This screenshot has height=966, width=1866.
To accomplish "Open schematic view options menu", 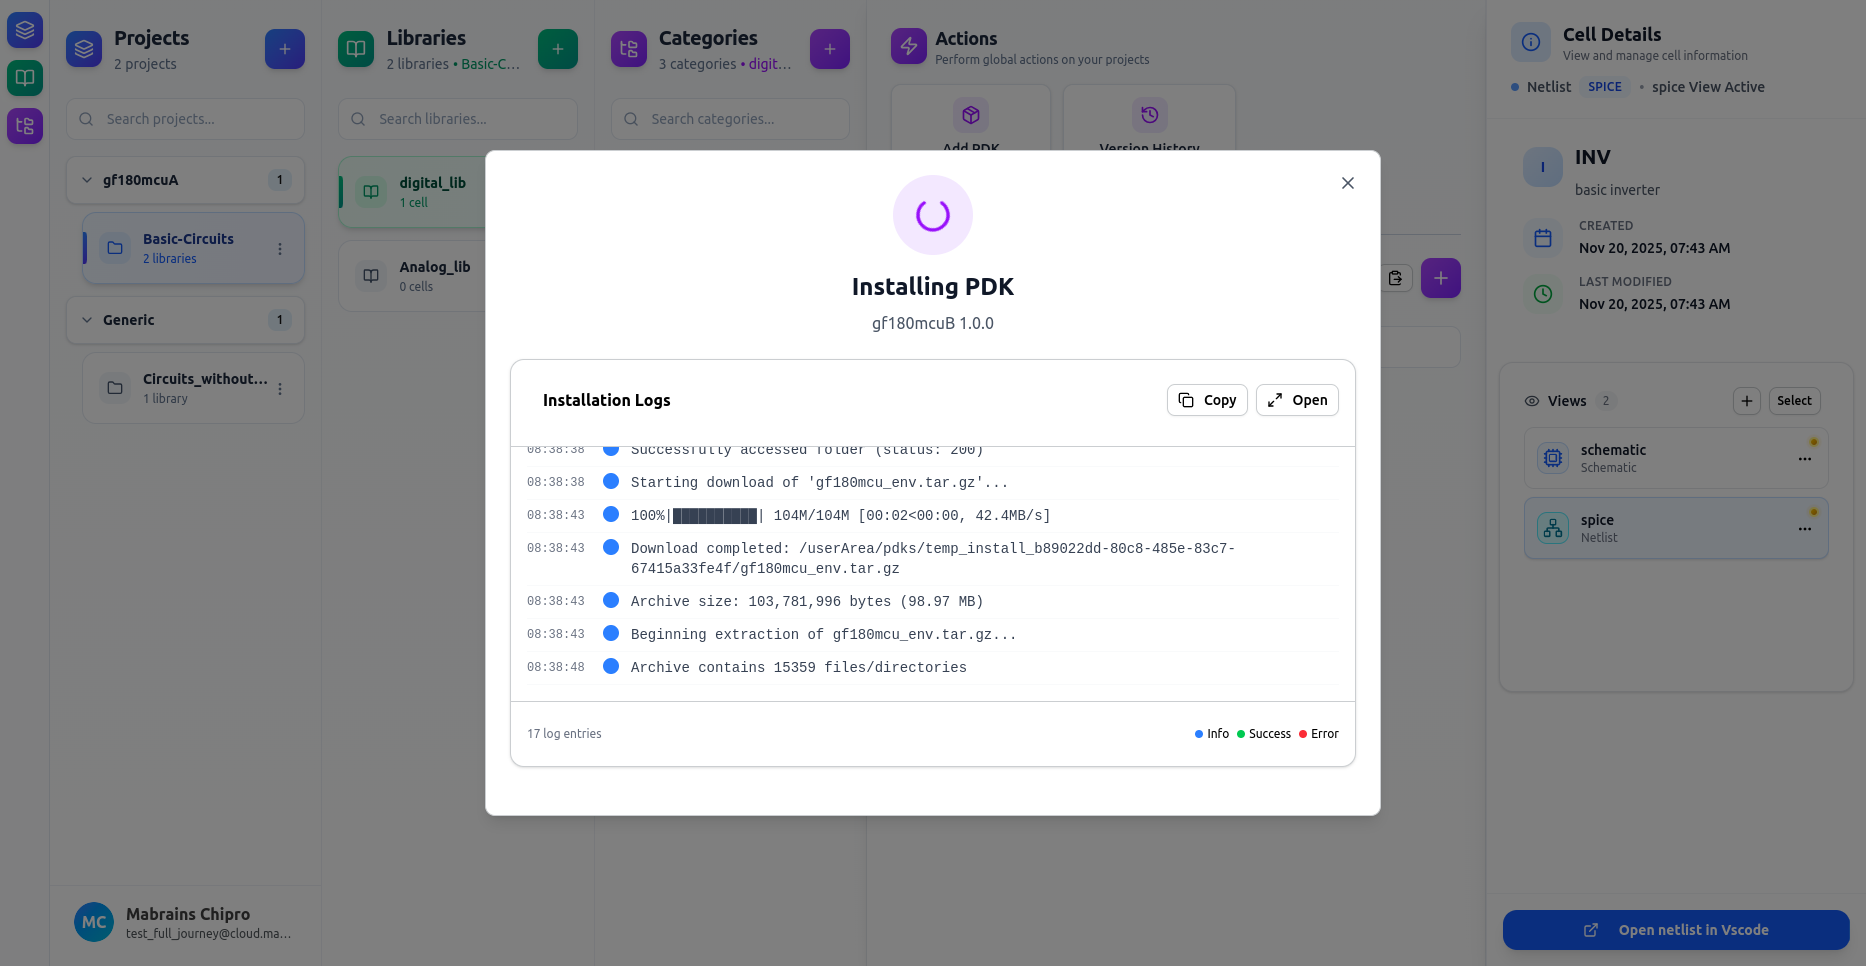I will pyautogui.click(x=1804, y=459).
